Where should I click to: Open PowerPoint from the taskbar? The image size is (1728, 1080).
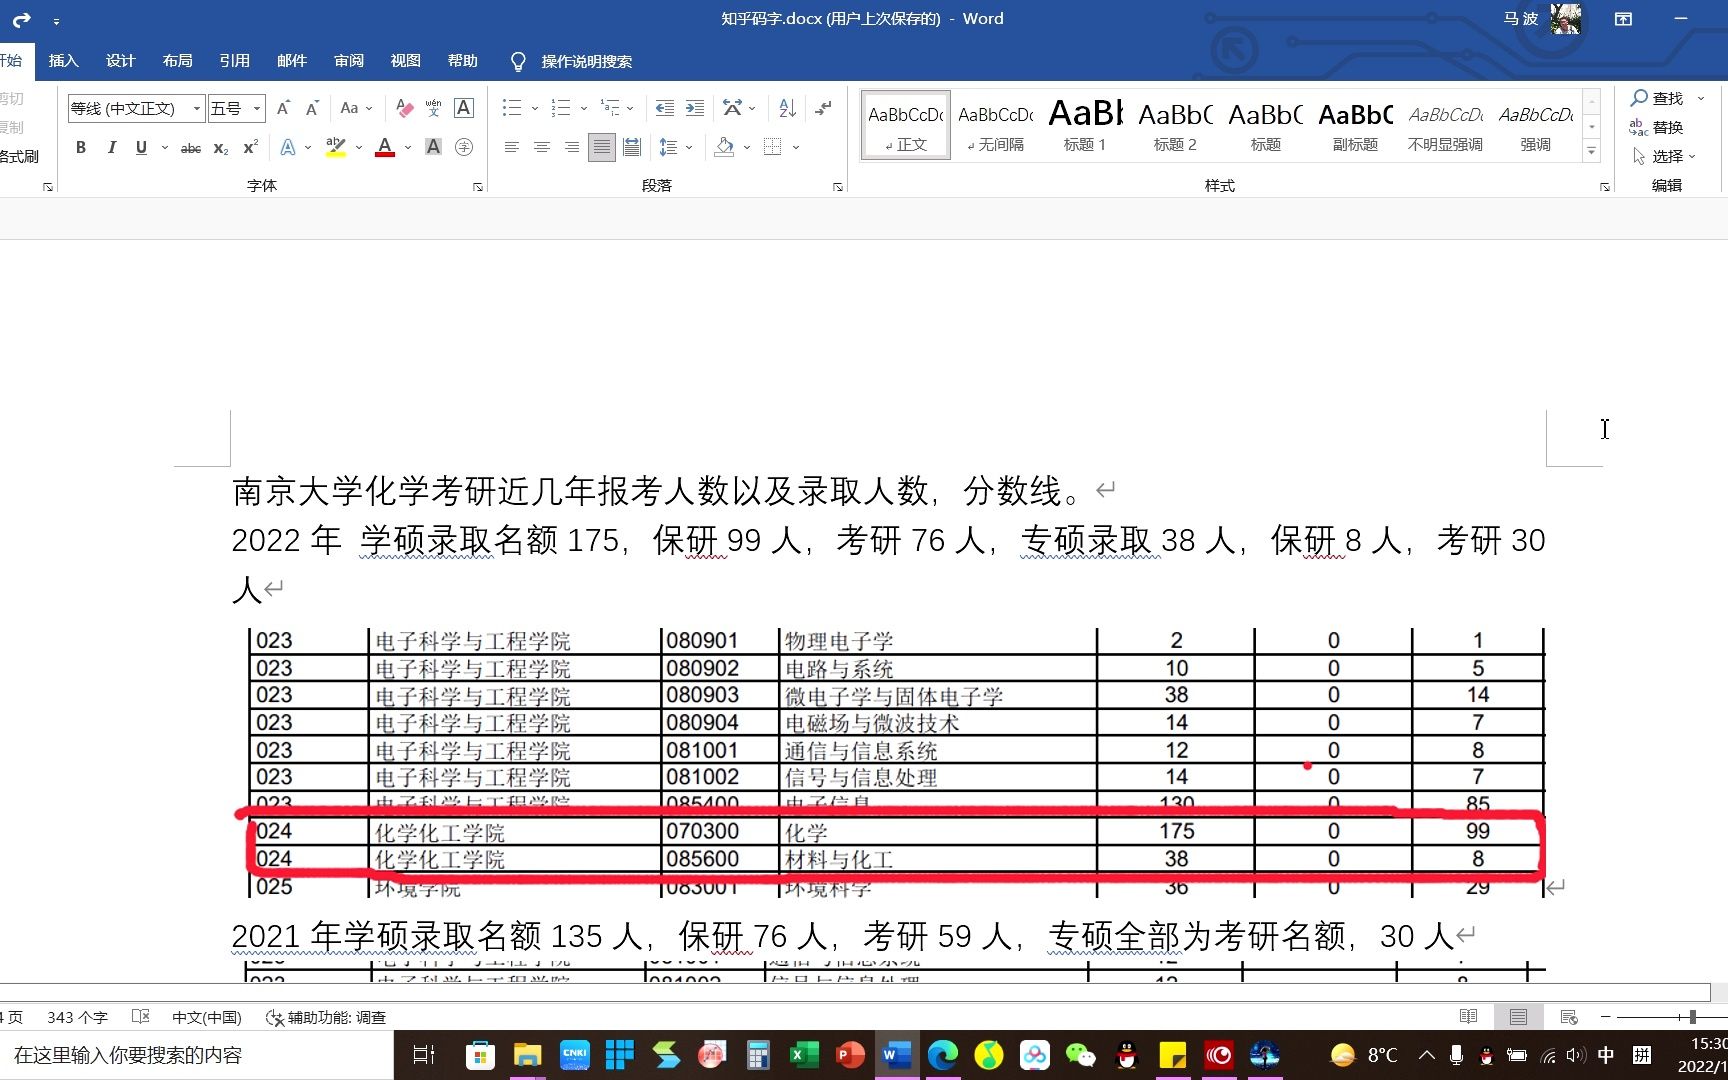[x=850, y=1055]
